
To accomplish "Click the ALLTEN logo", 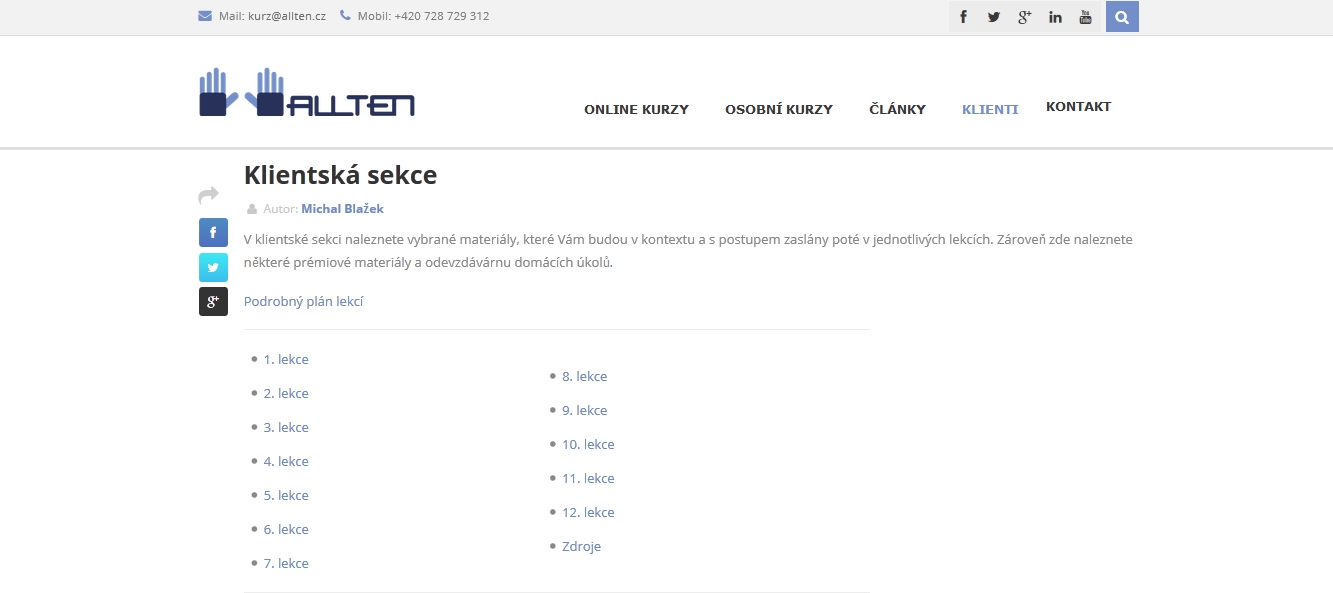I will [306, 92].
